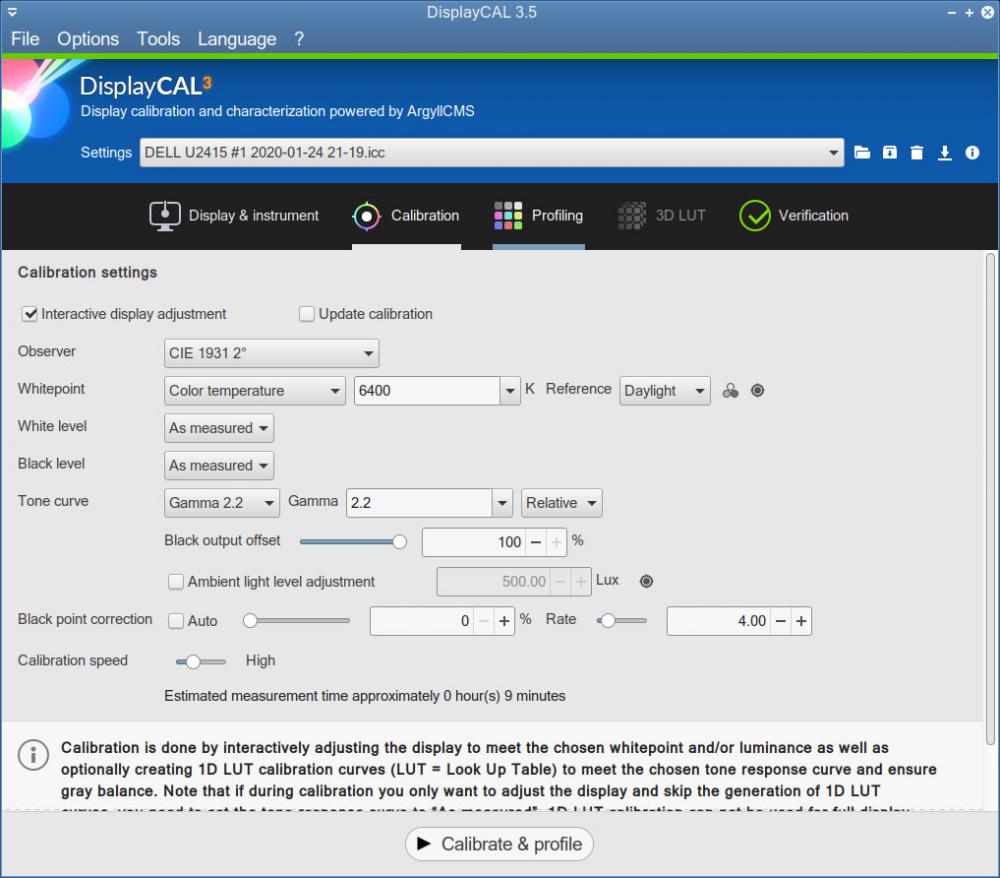The image size is (1000, 878).
Task: Open the Language menu
Action: (237, 39)
